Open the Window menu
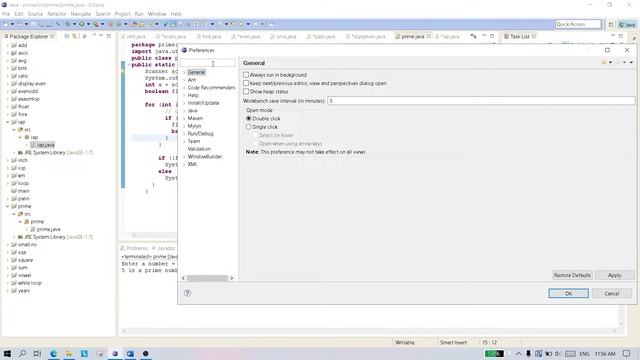The width and height of the screenshot is (640, 360). click(157, 14)
